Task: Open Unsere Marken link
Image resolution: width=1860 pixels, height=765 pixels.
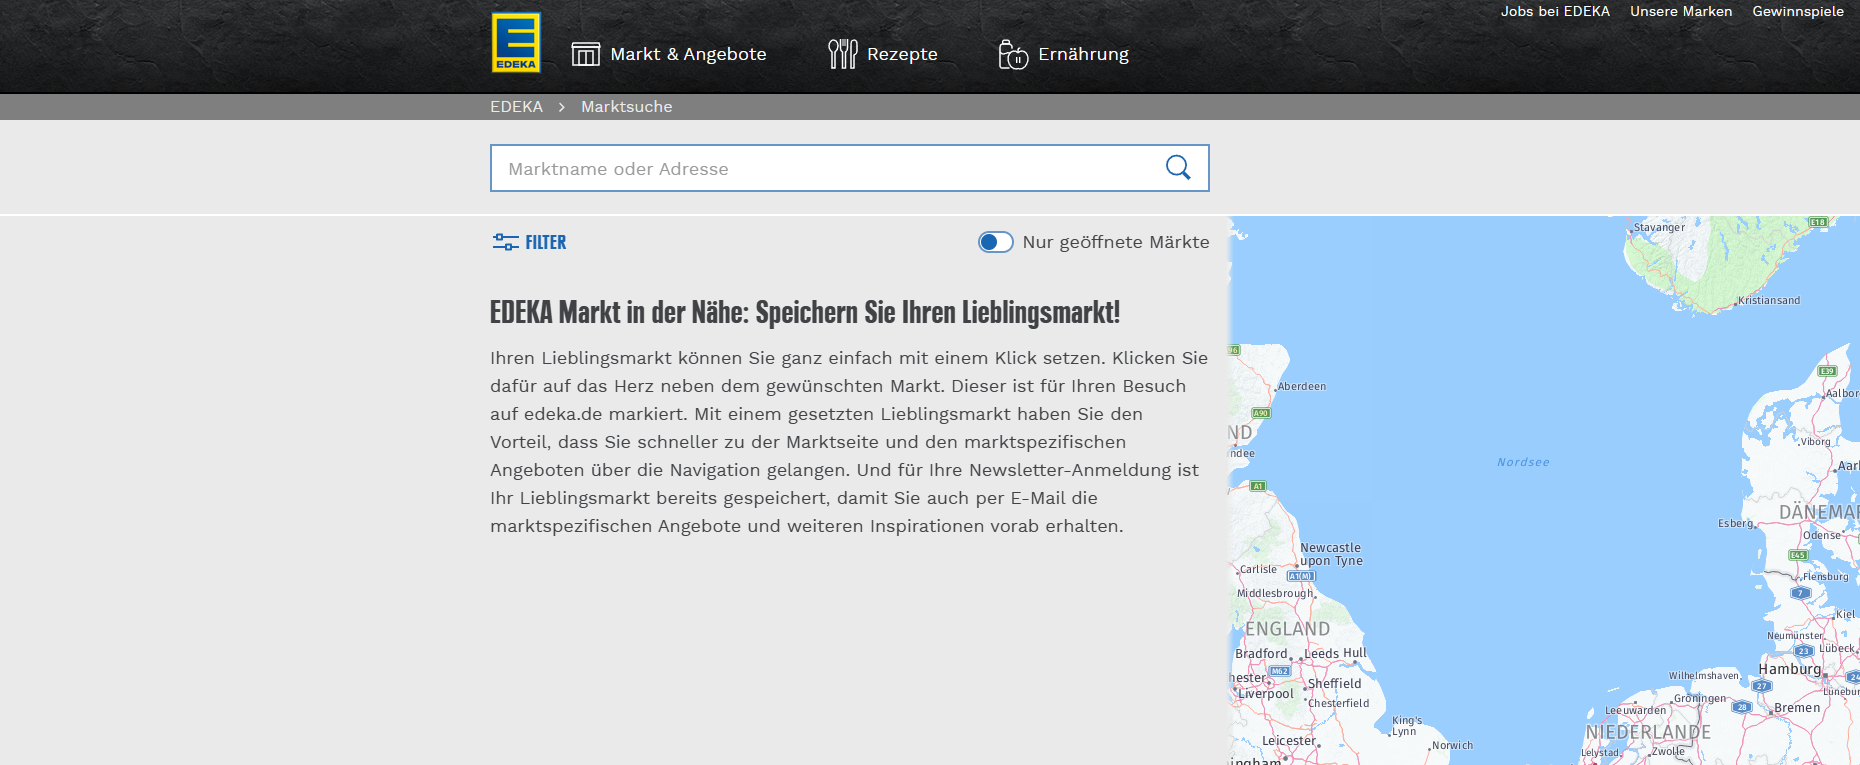Action: pyautogui.click(x=1681, y=11)
